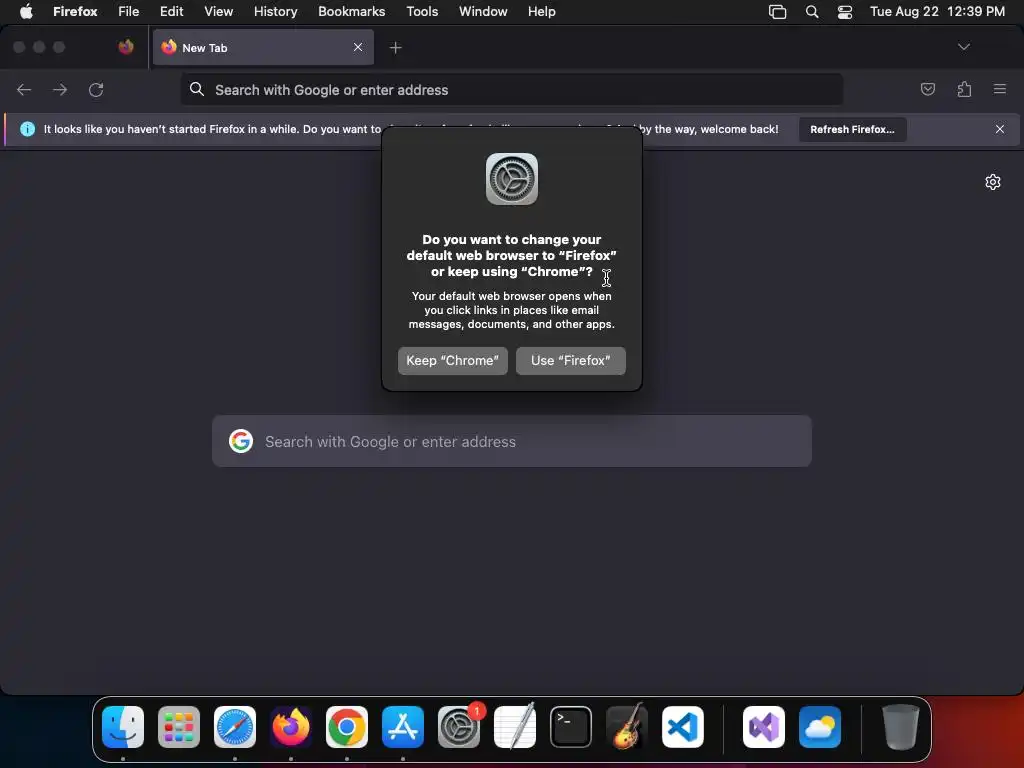
Task: Open new tab personalize gear icon
Action: (993, 182)
